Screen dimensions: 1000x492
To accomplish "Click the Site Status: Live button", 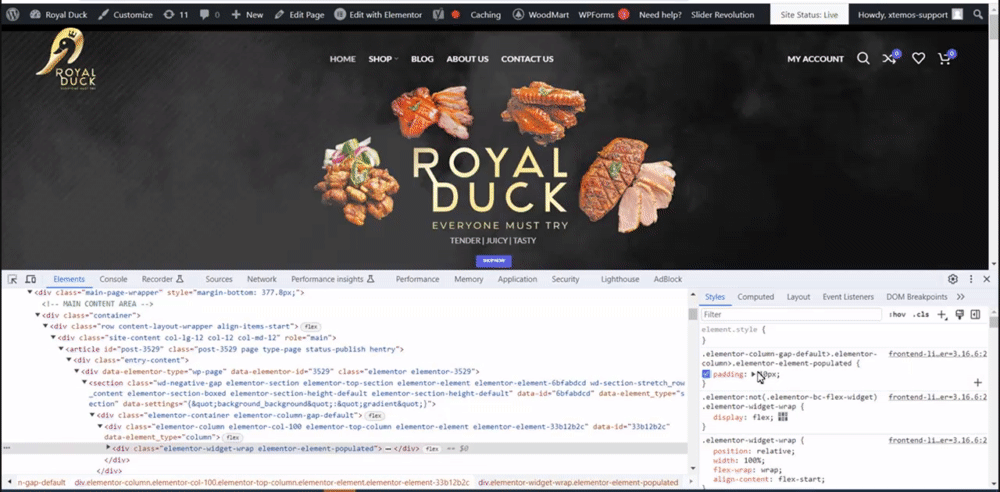I will coord(809,15).
